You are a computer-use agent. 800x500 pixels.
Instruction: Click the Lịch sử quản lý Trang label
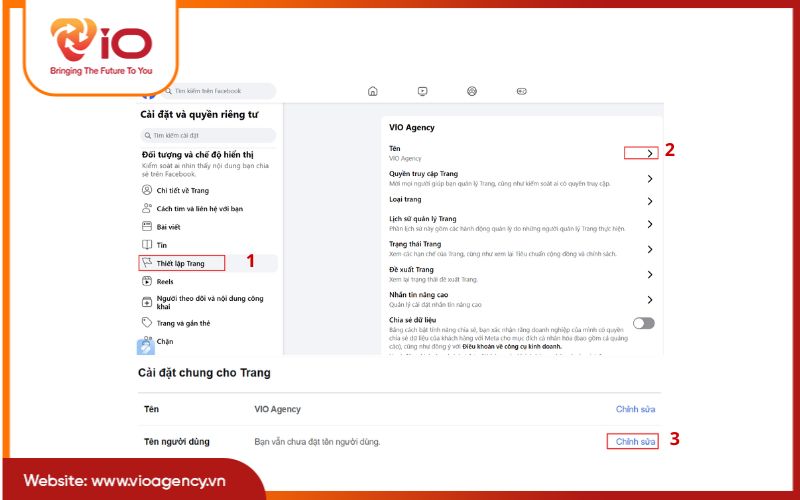tap(422, 219)
